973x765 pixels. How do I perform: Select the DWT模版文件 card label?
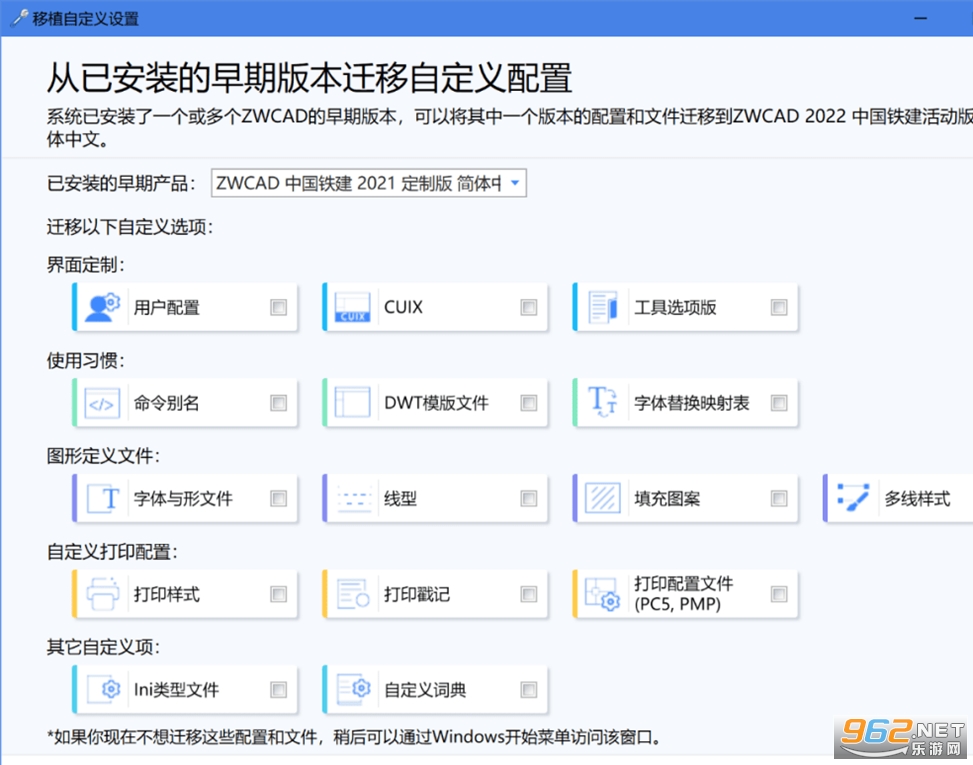click(x=436, y=403)
